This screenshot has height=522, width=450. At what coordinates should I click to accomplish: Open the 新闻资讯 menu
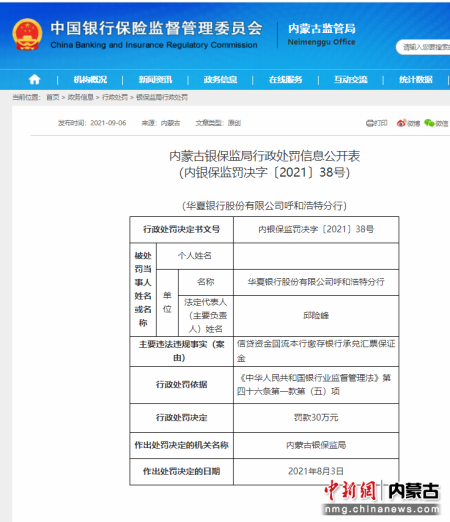[155, 79]
